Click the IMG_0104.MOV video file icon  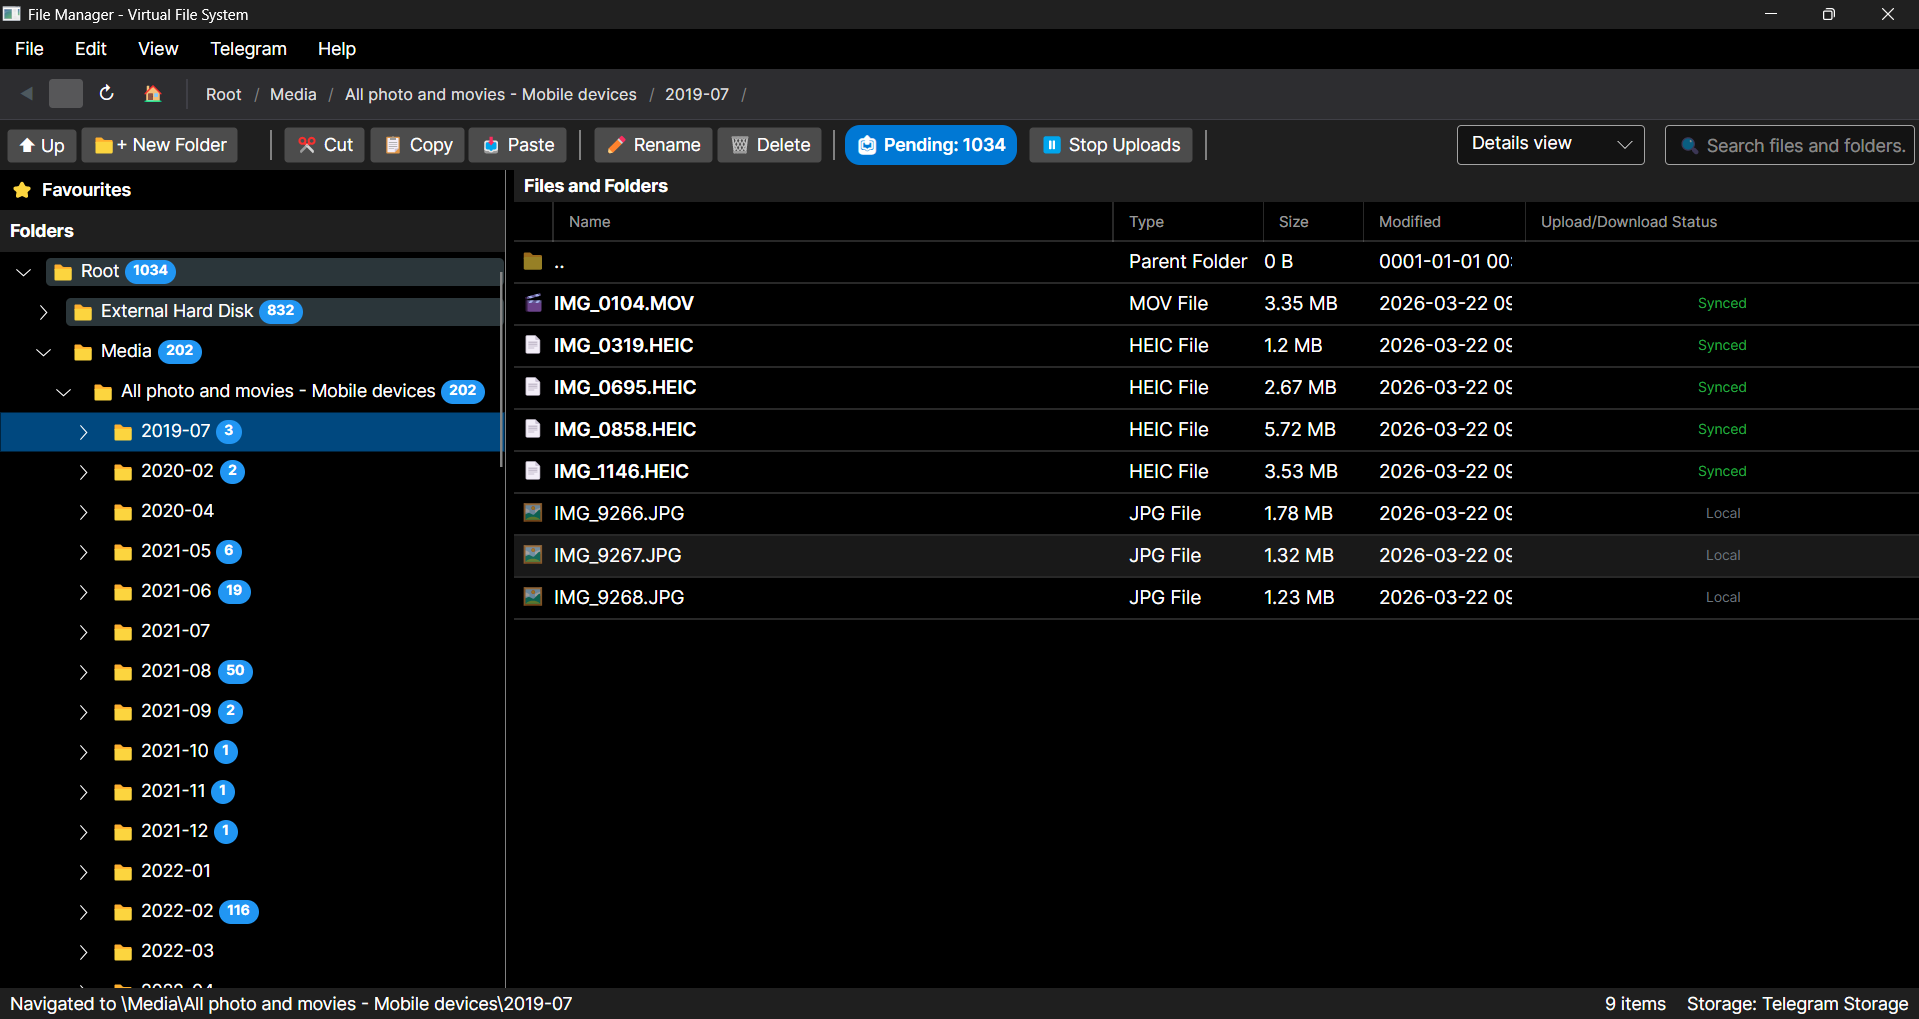(533, 303)
